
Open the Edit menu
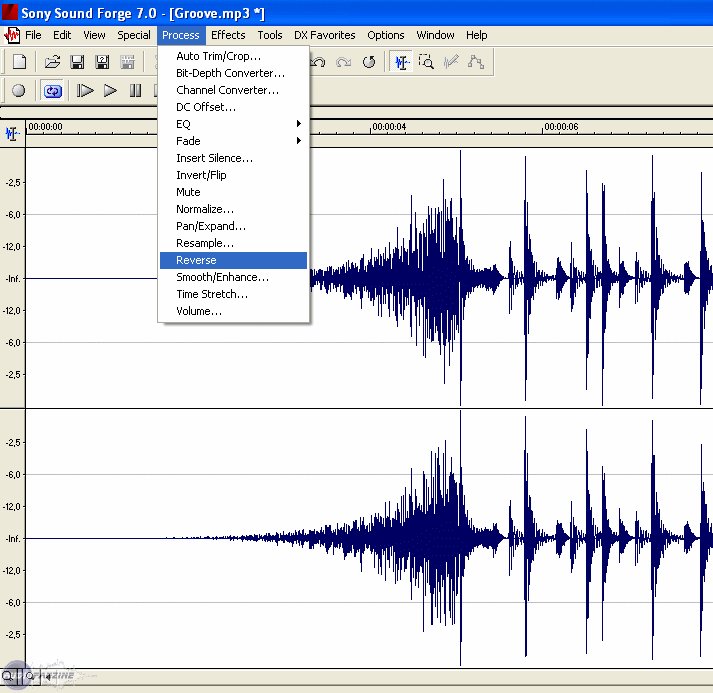(62, 35)
